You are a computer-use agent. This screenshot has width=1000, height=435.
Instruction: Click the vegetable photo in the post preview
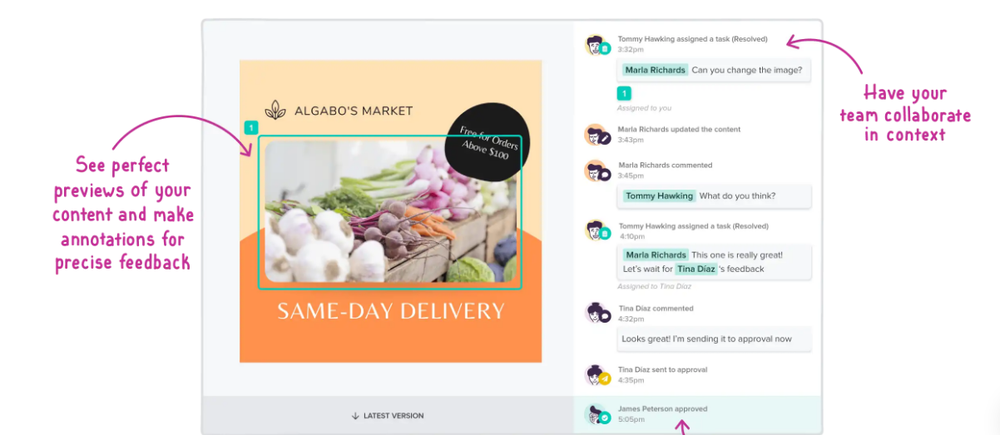(390, 211)
